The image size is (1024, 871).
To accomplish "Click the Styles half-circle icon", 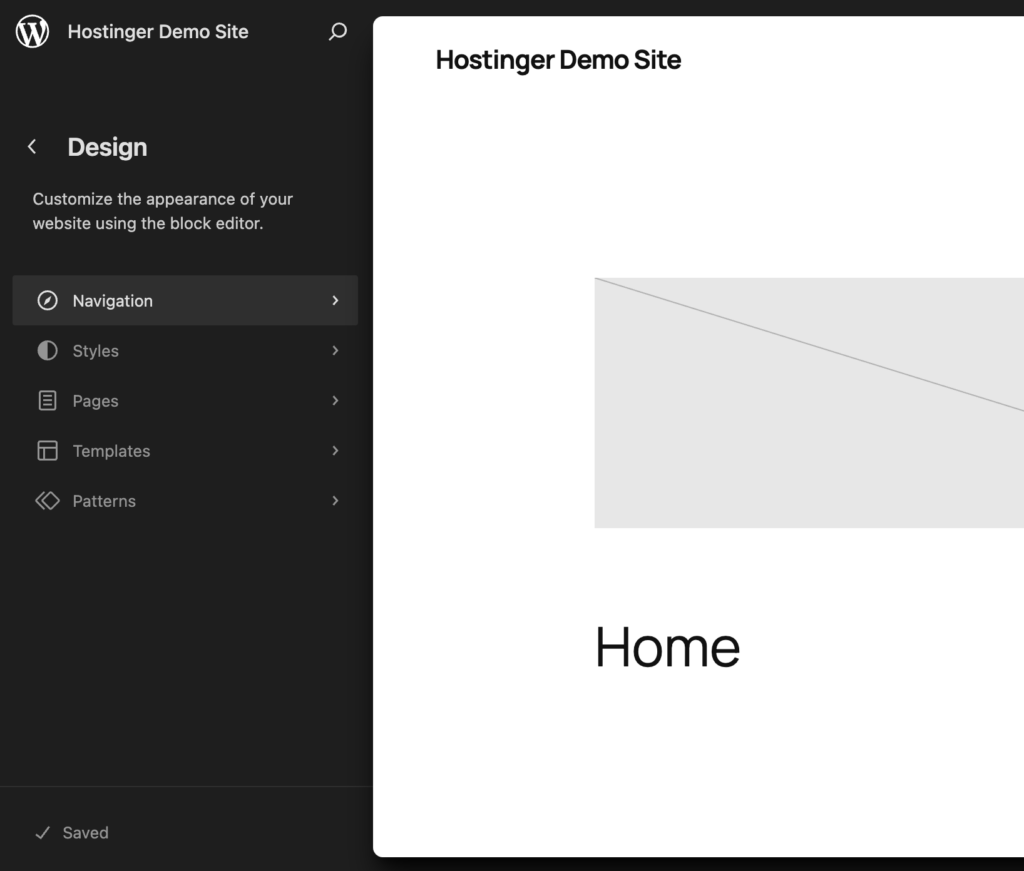I will (47, 350).
